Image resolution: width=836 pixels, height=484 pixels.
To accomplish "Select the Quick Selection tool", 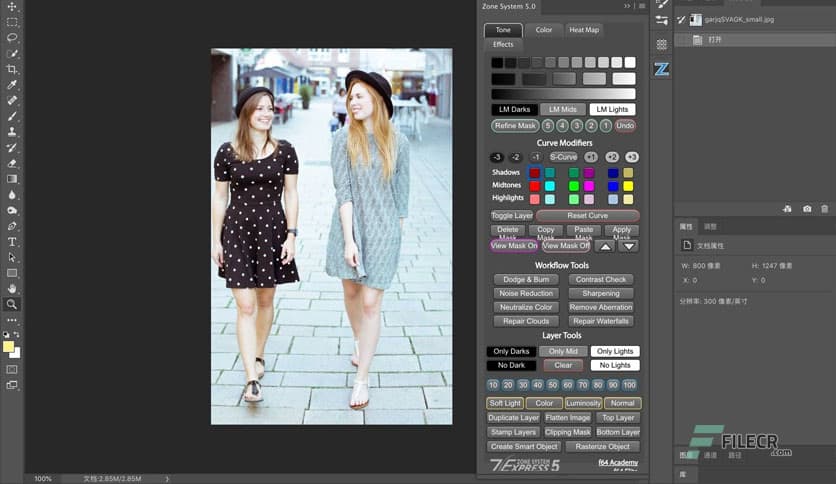I will (x=12, y=53).
